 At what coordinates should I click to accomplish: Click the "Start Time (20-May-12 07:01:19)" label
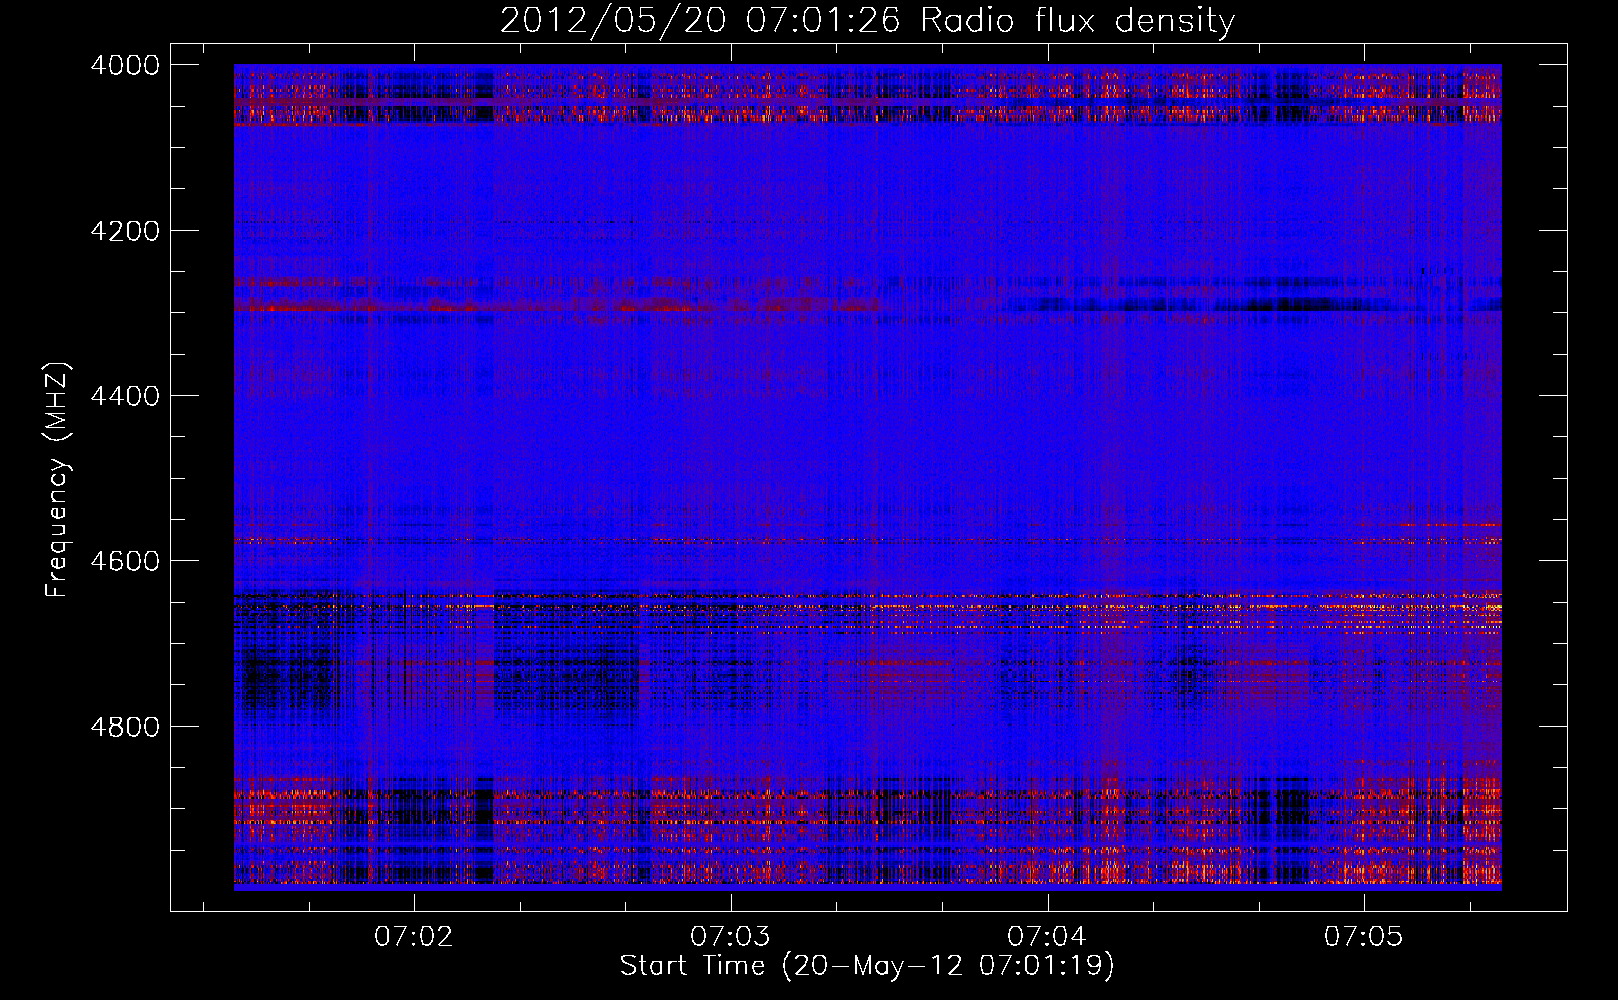pyautogui.click(x=867, y=965)
